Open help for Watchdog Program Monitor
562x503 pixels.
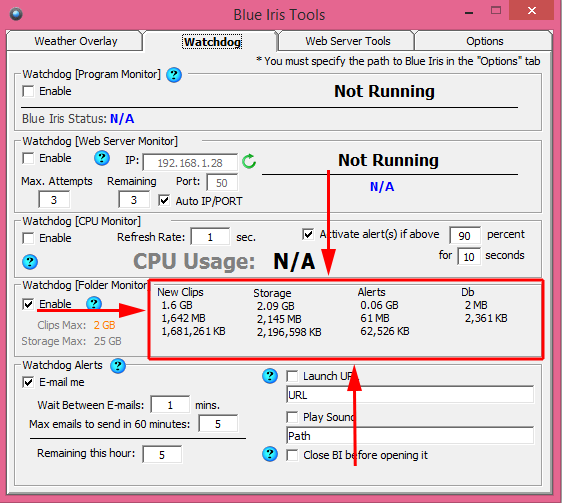[174, 75]
